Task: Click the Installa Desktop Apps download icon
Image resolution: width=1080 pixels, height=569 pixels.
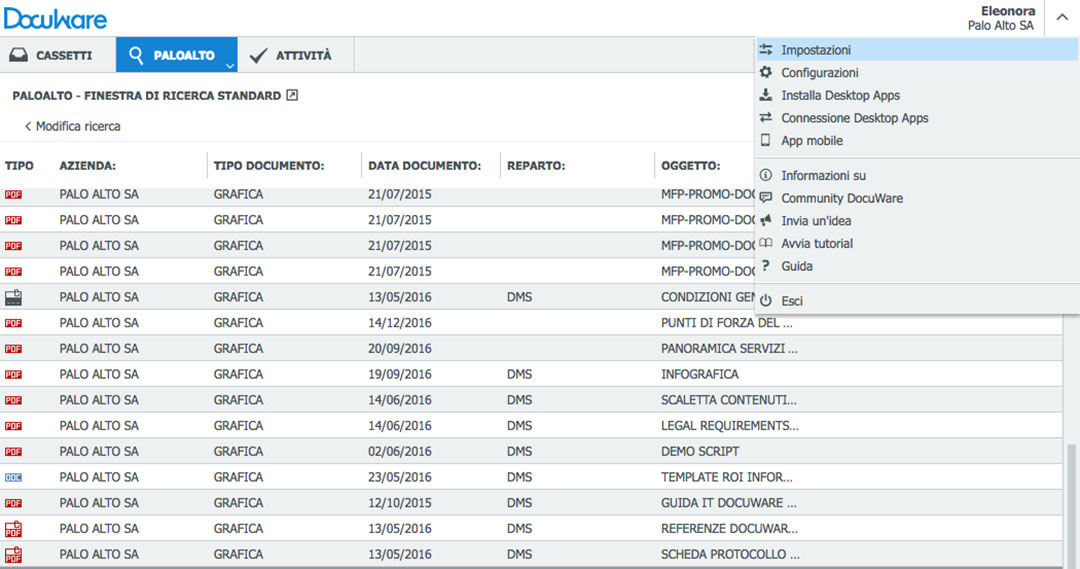Action: pyautogui.click(x=766, y=95)
